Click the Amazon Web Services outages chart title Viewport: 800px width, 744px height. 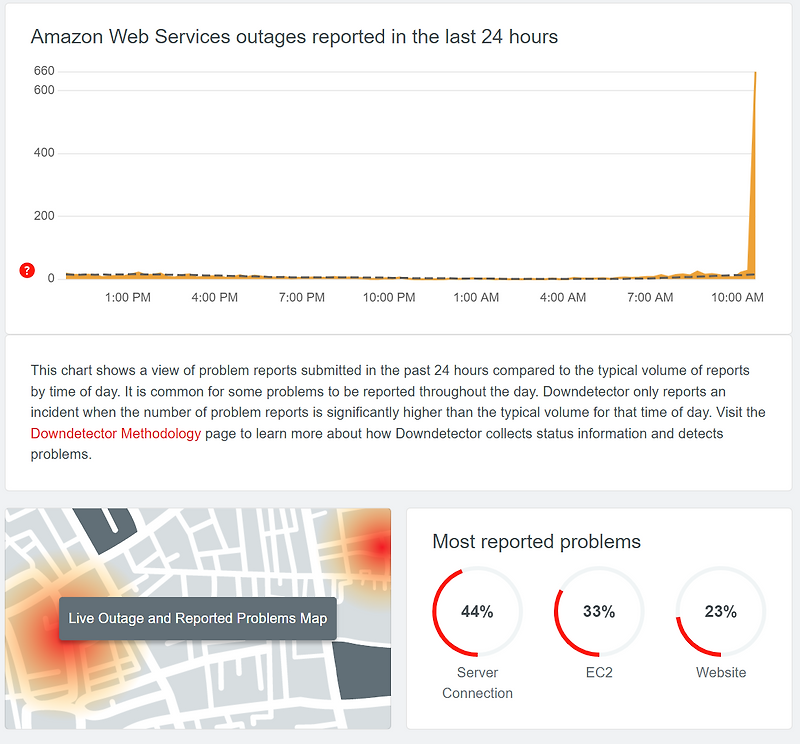tap(294, 37)
